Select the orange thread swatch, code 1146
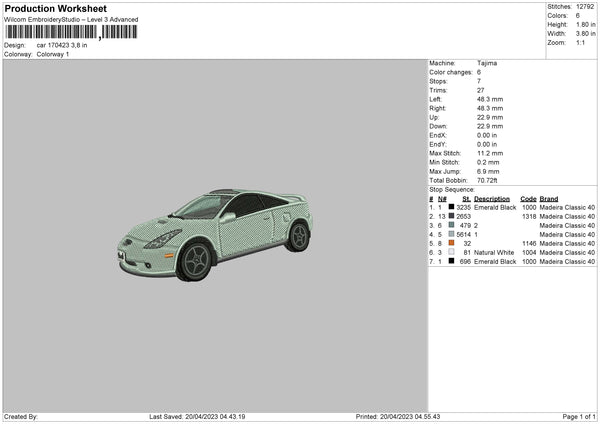This screenshot has height=424, width=600. pos(453,243)
